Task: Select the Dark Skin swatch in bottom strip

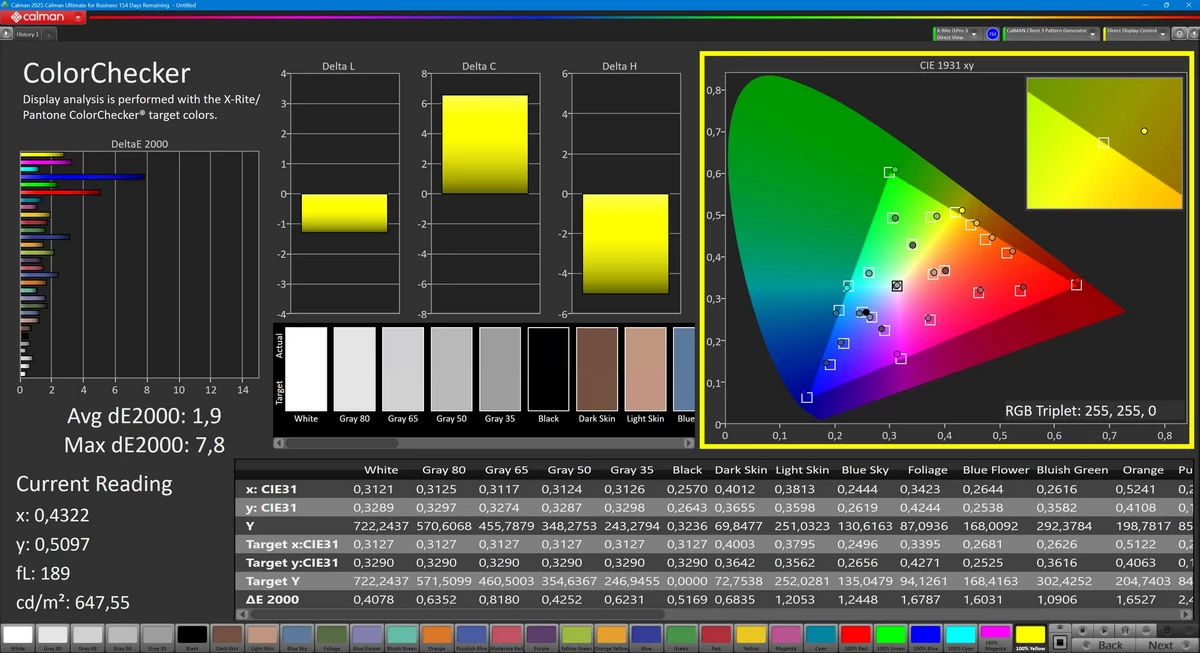Action: pos(226,636)
